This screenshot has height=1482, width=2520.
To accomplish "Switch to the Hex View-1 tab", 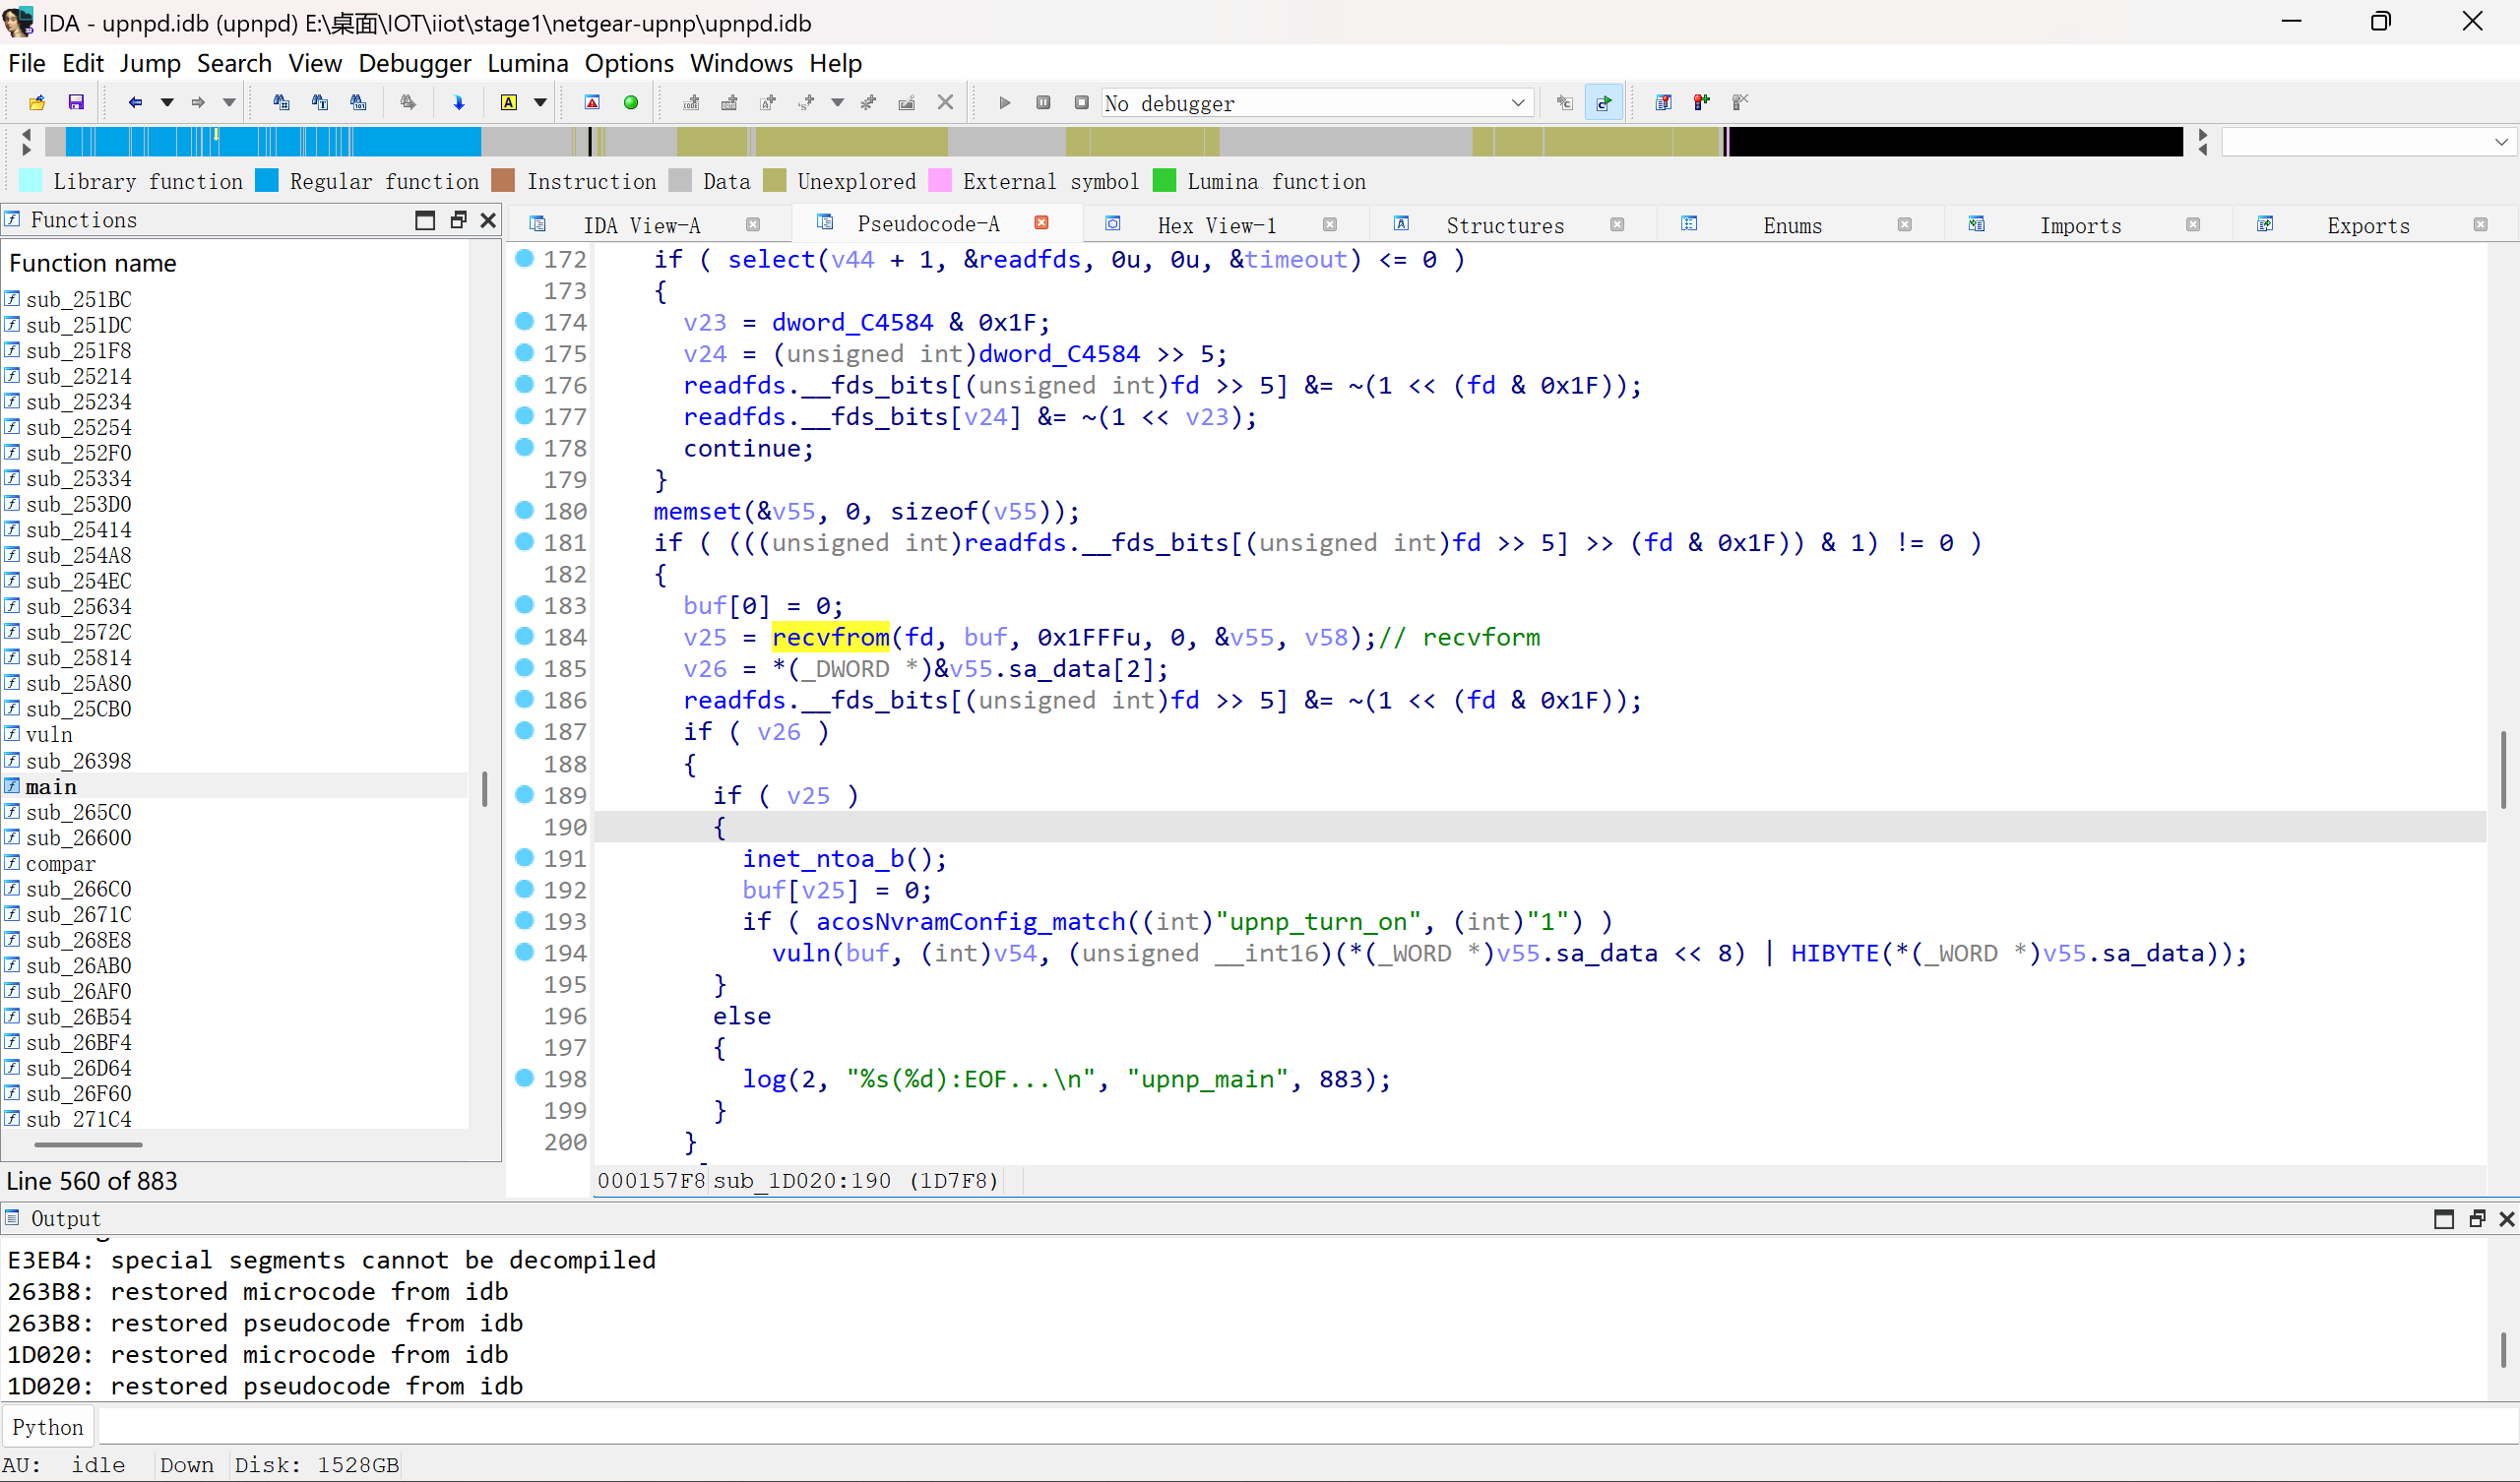I will (x=1217, y=225).
